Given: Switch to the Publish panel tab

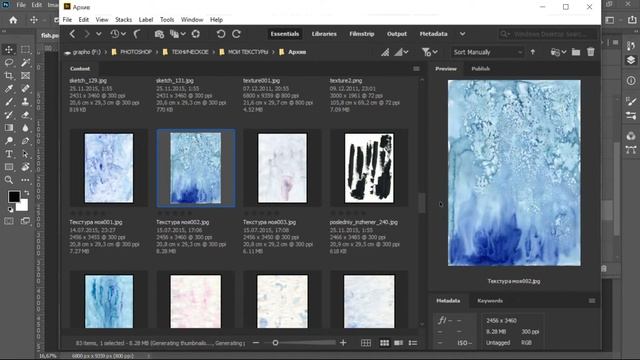Looking at the screenshot, I should tap(480, 69).
